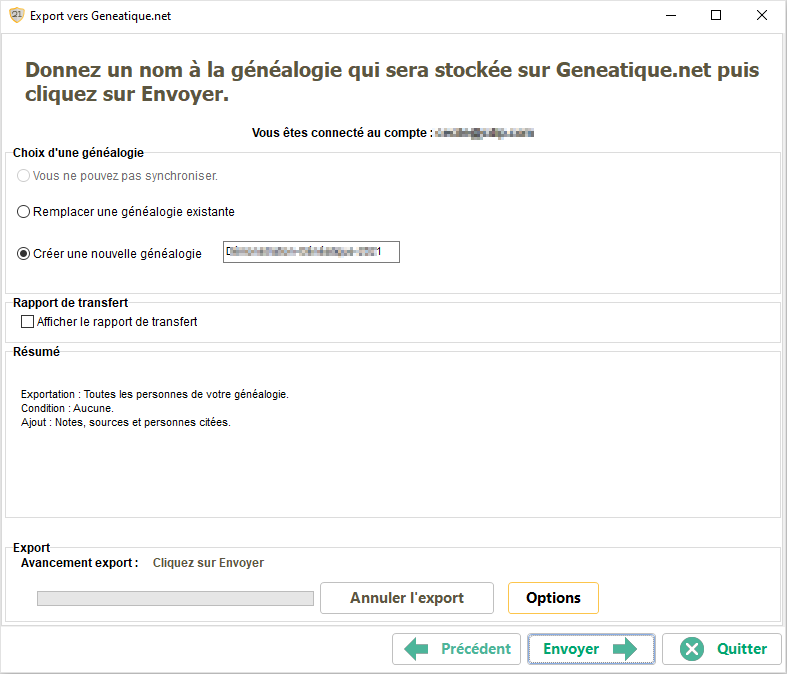Maximize the Export vers Geneatique.net window
This screenshot has height=674, width=787.
(x=716, y=16)
